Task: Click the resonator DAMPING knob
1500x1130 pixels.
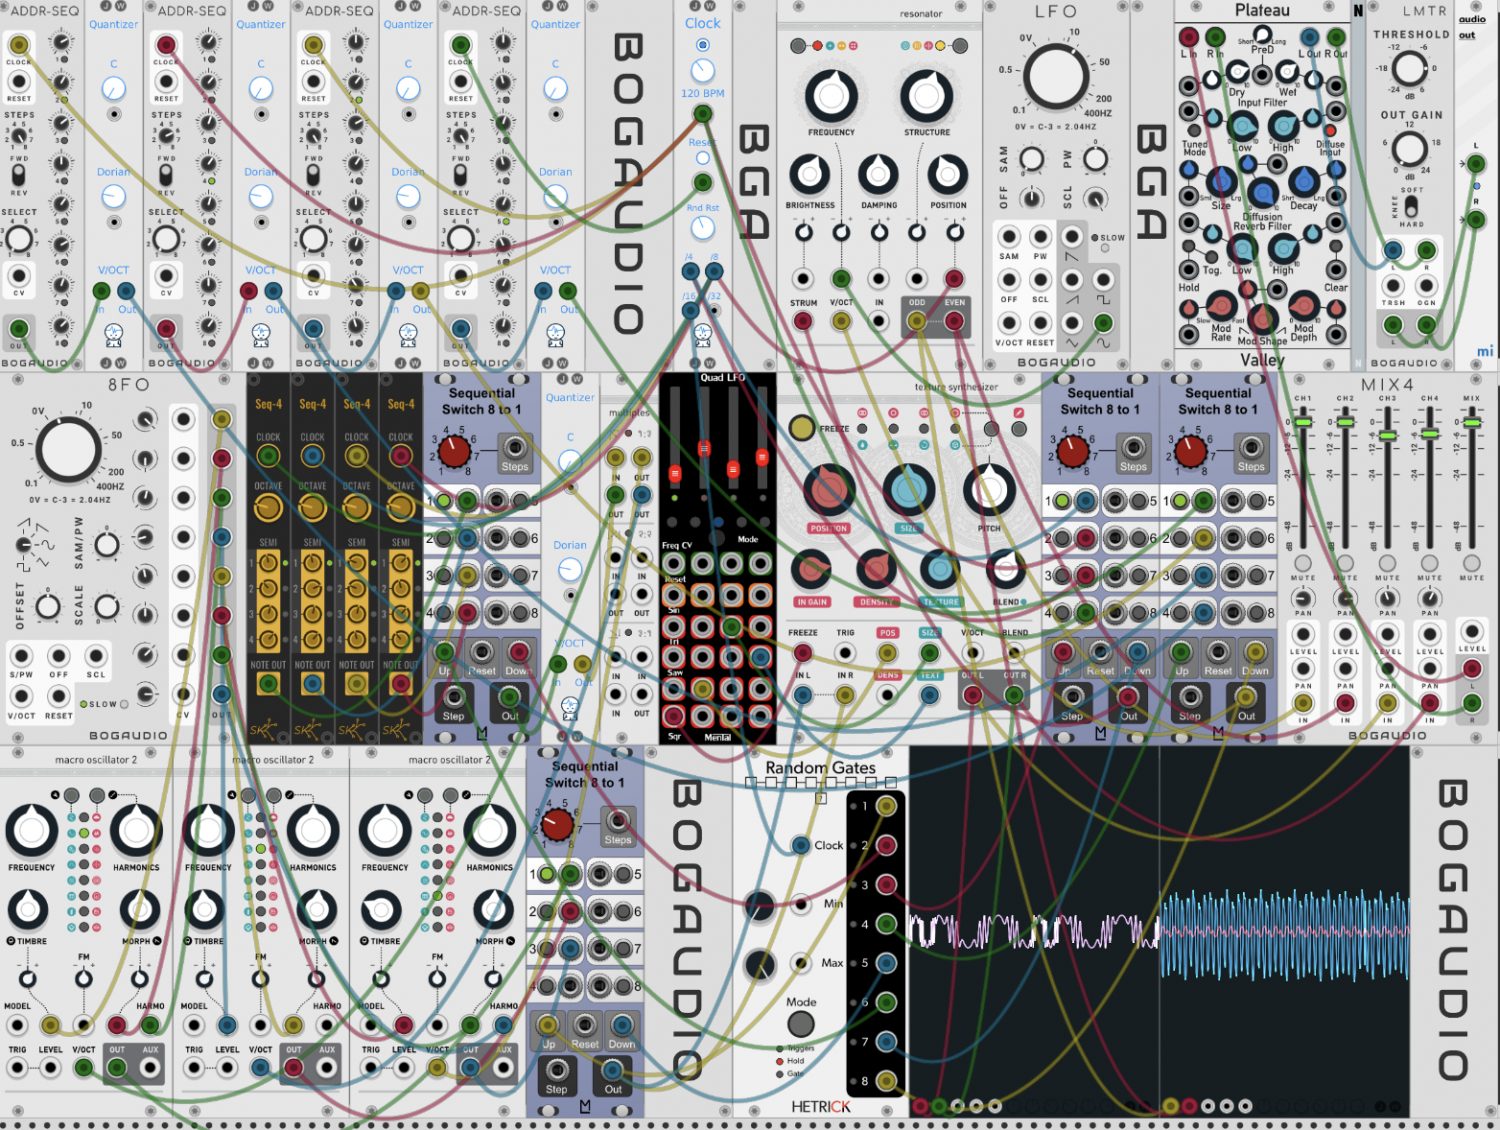Action: pyautogui.click(x=878, y=174)
